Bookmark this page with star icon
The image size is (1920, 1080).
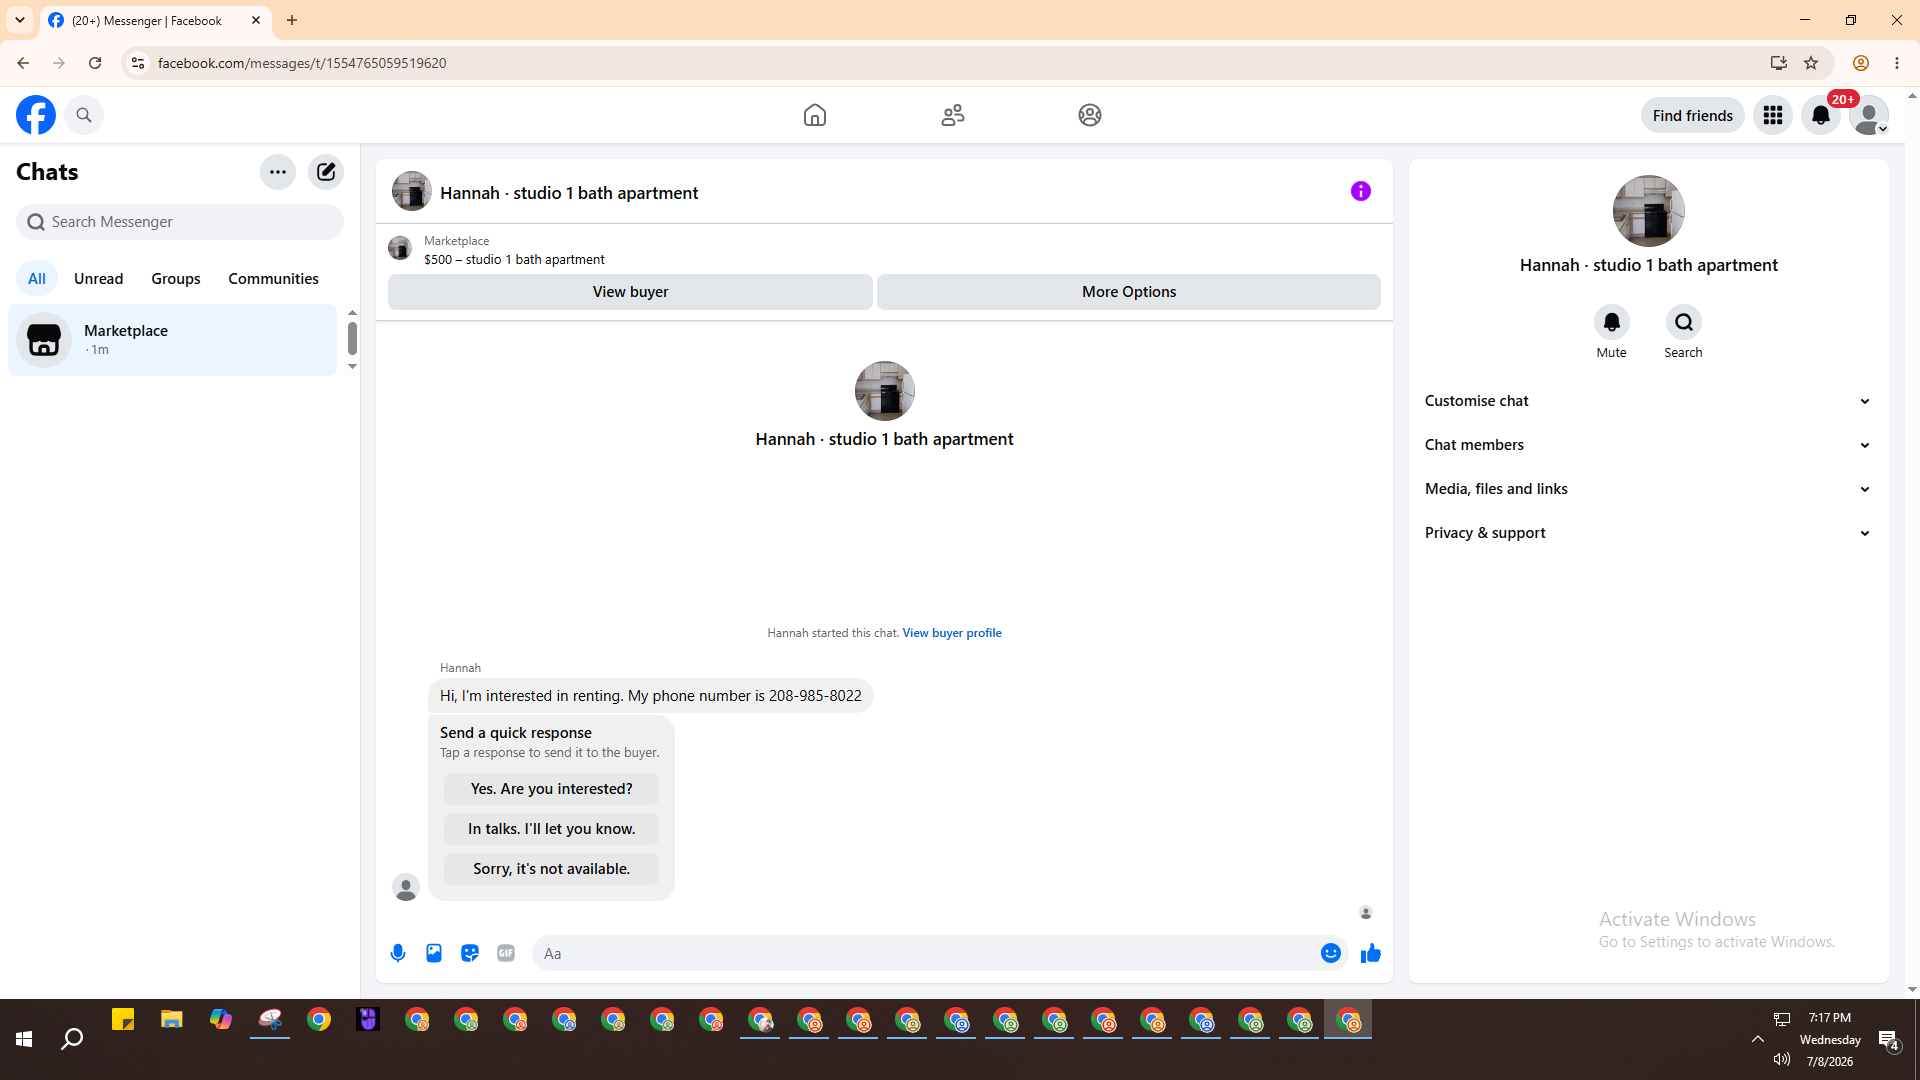(1811, 63)
